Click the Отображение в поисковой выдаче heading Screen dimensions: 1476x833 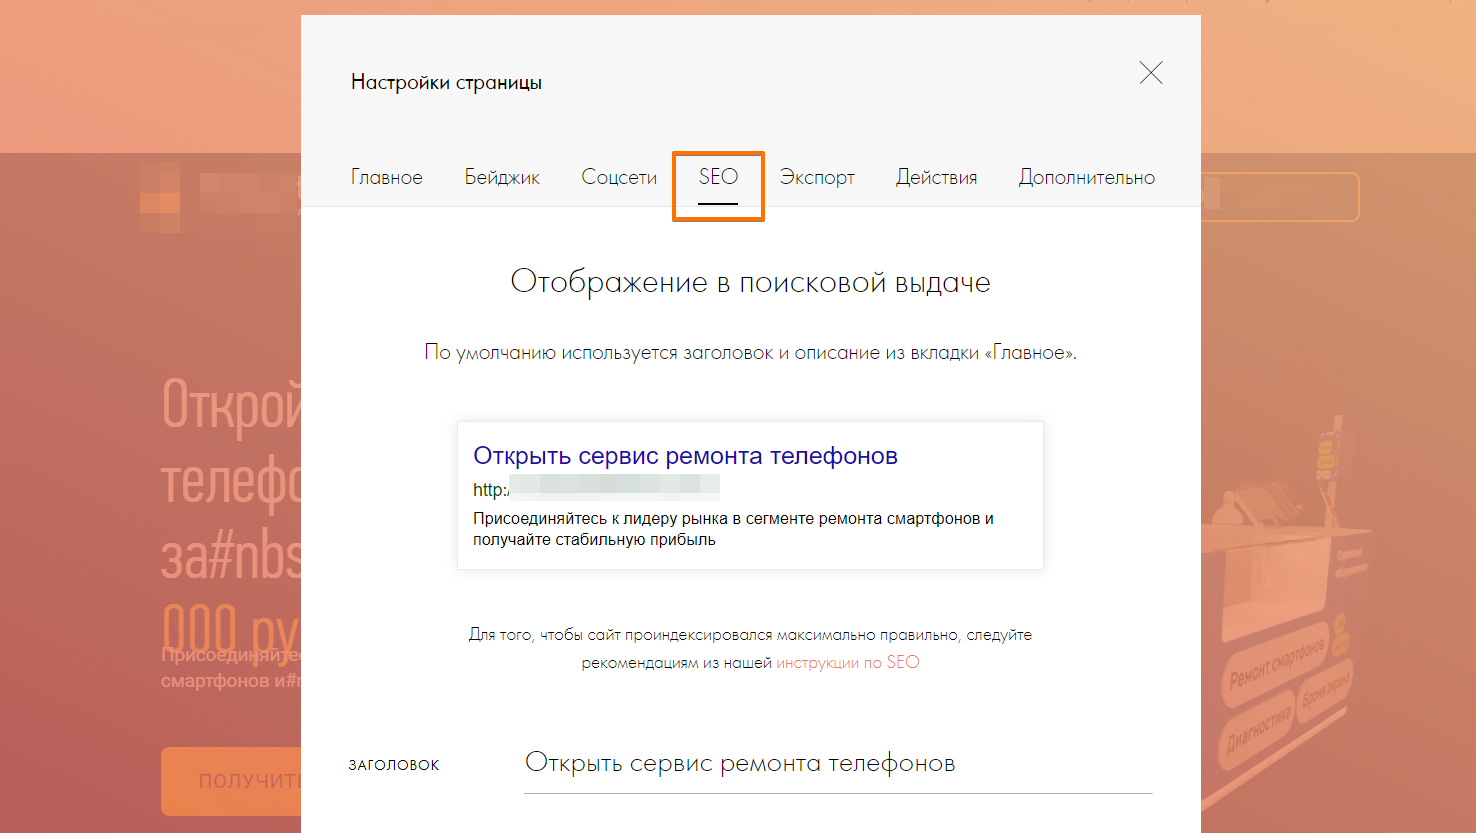pos(750,282)
